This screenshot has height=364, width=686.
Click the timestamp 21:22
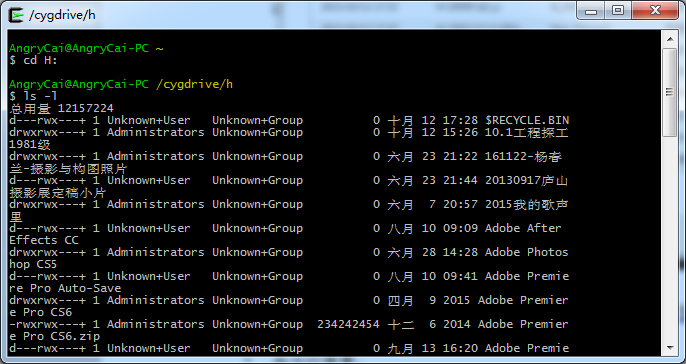[x=460, y=156]
